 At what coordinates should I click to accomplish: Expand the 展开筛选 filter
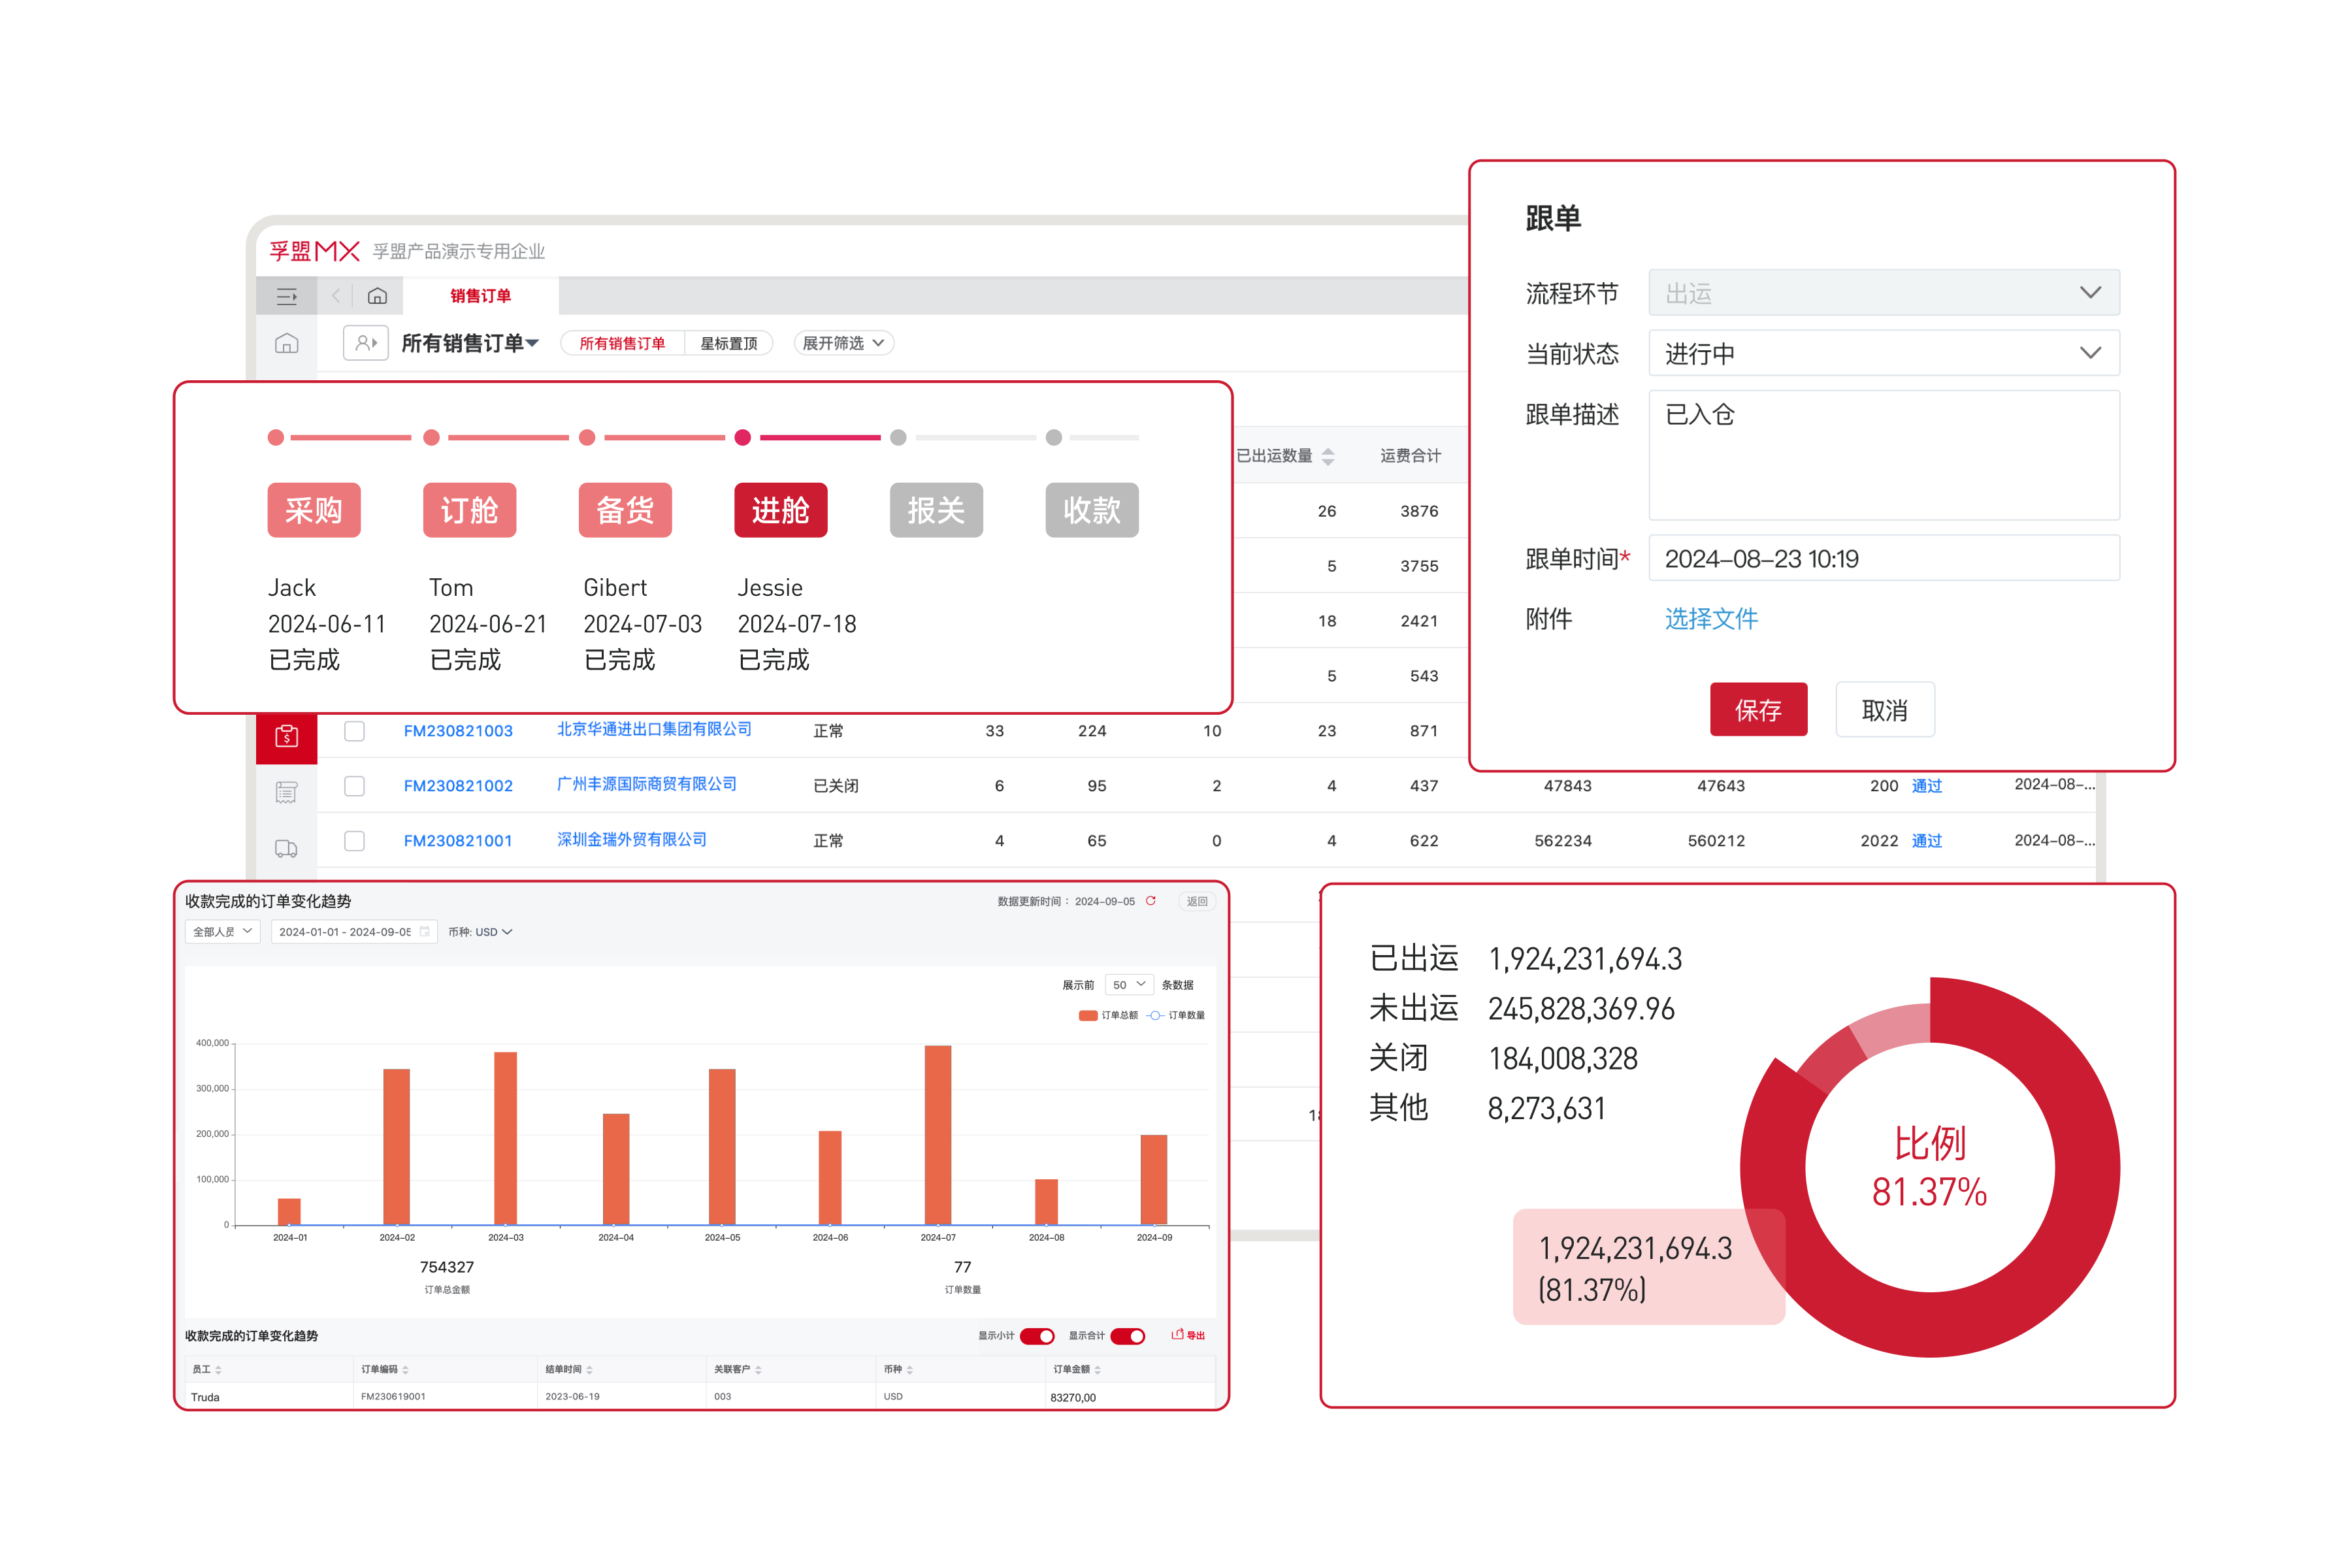(x=844, y=343)
